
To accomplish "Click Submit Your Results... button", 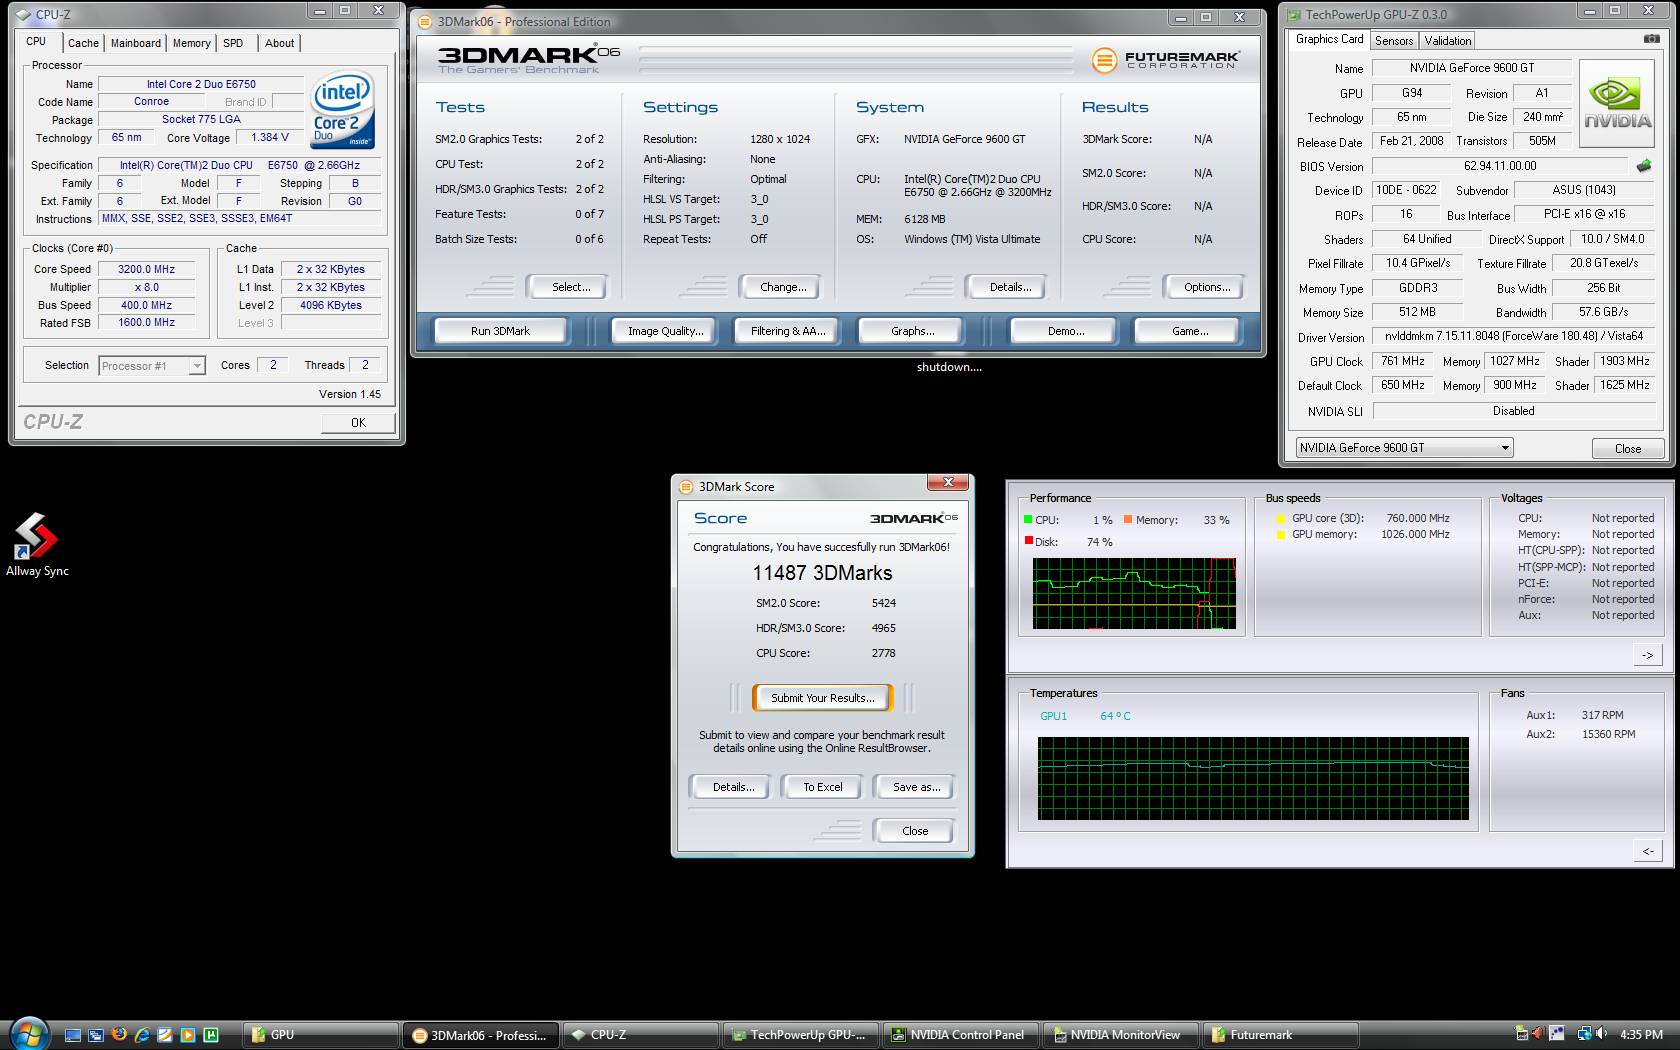I will pos(822,698).
